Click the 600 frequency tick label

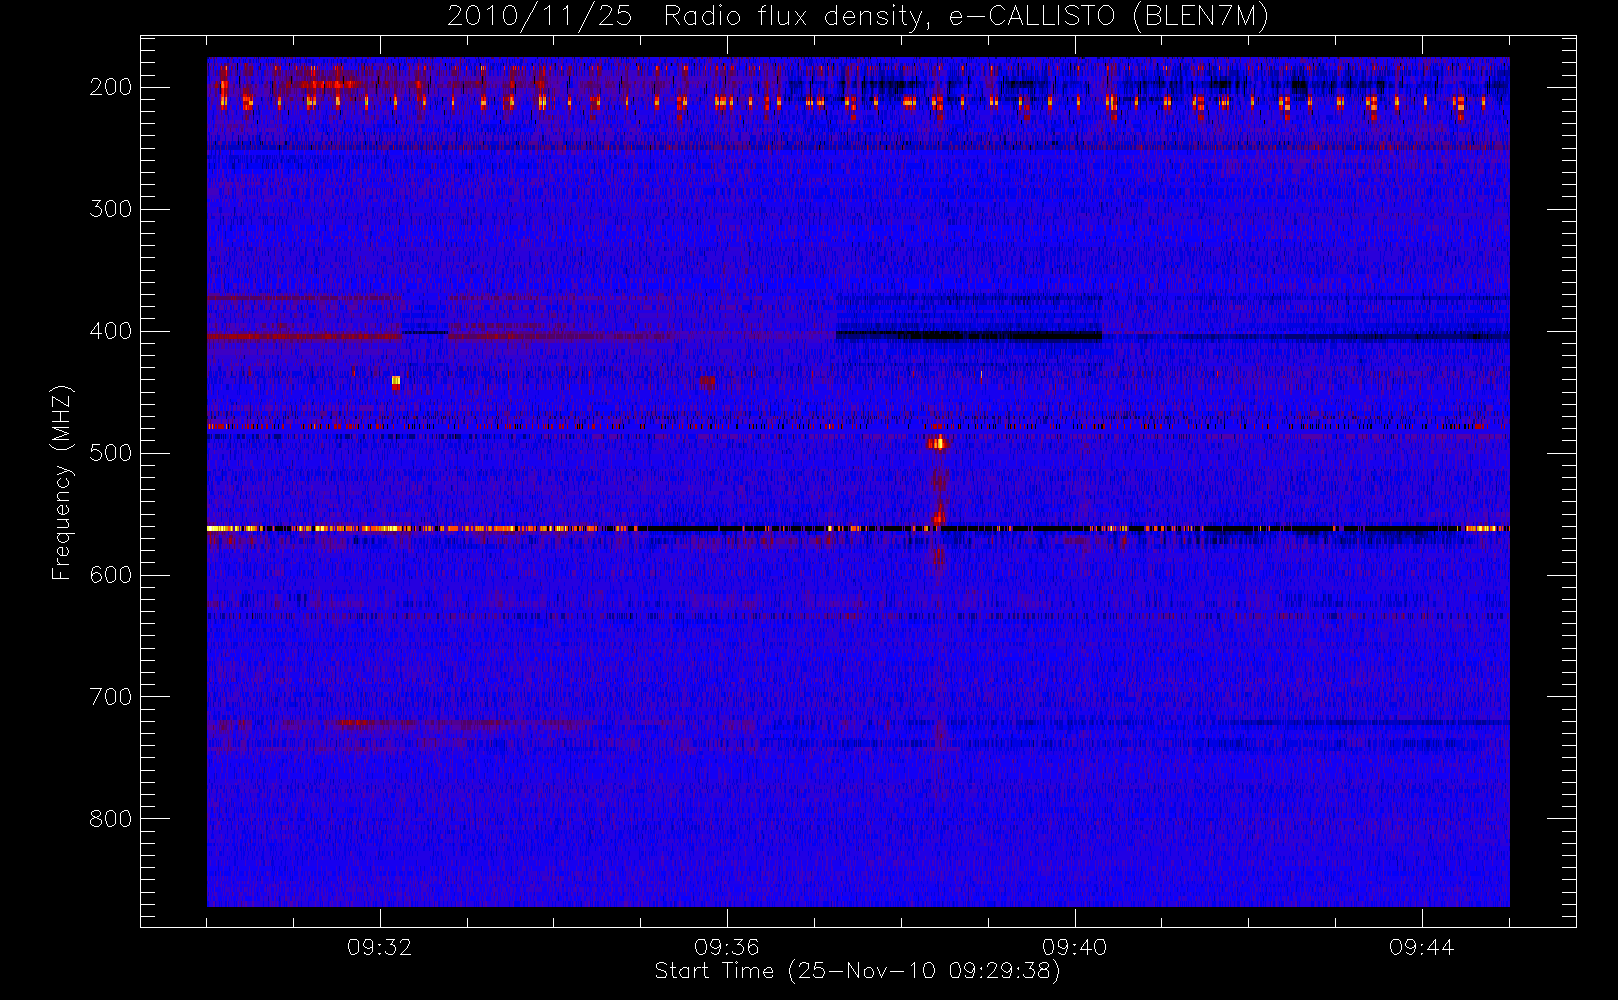111,575
